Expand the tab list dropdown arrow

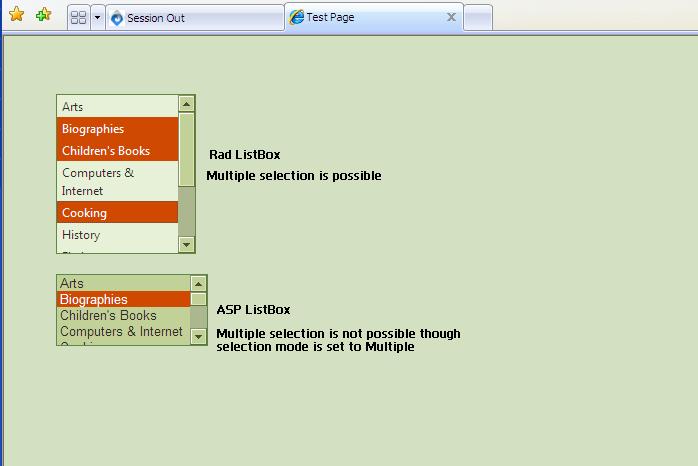(x=97, y=18)
